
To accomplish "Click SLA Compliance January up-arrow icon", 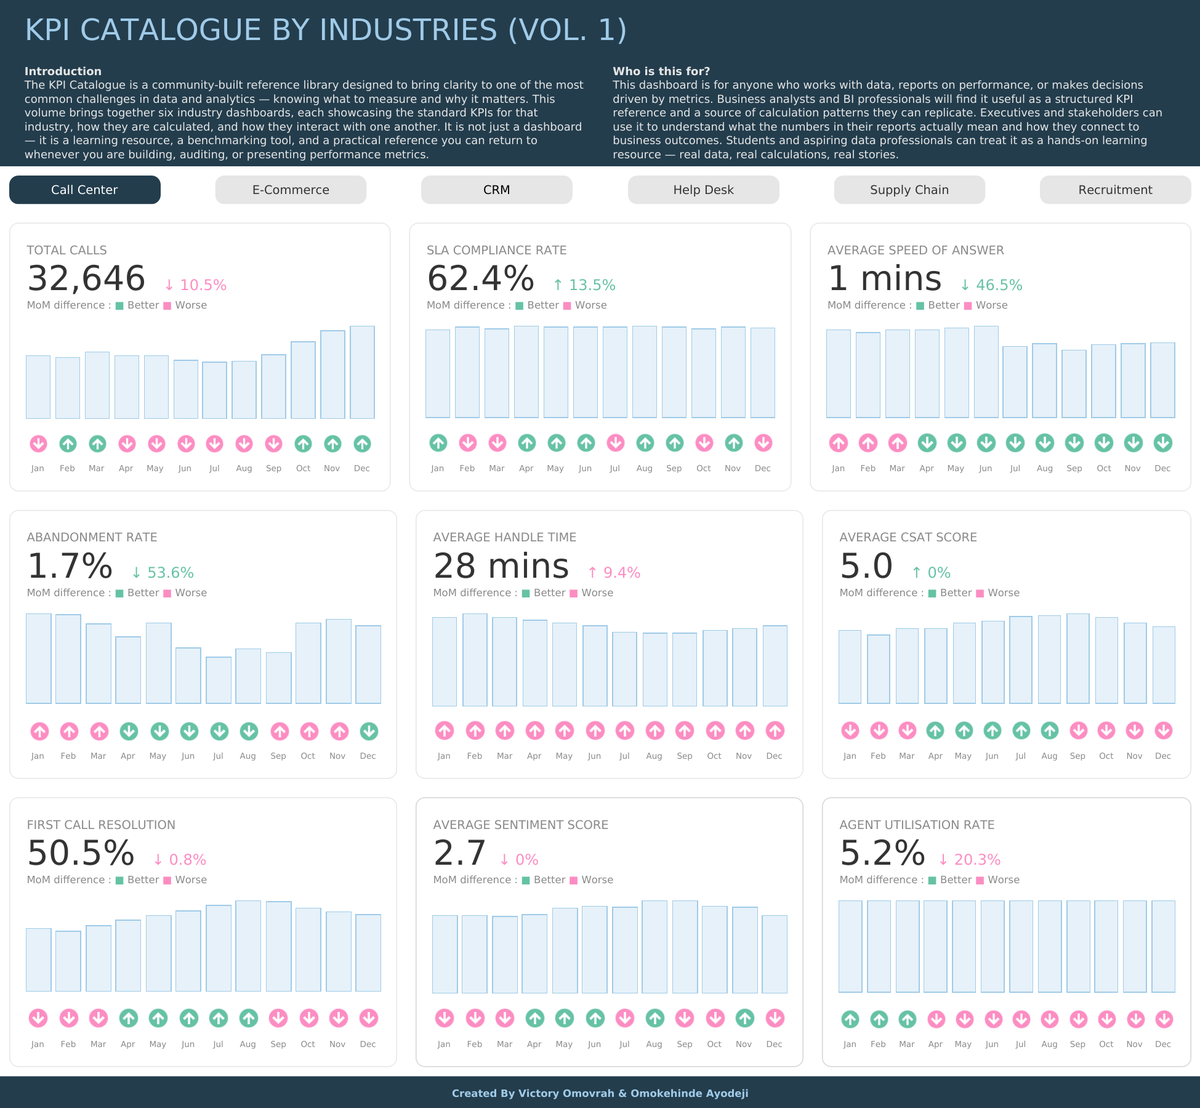I will tap(438, 443).
